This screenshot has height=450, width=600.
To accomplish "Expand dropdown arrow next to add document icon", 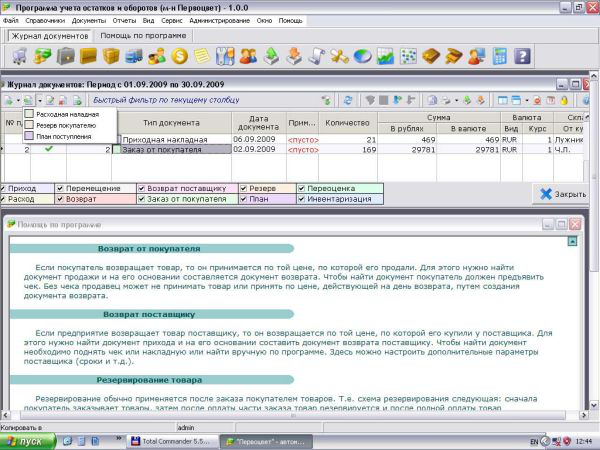I will click(18, 100).
